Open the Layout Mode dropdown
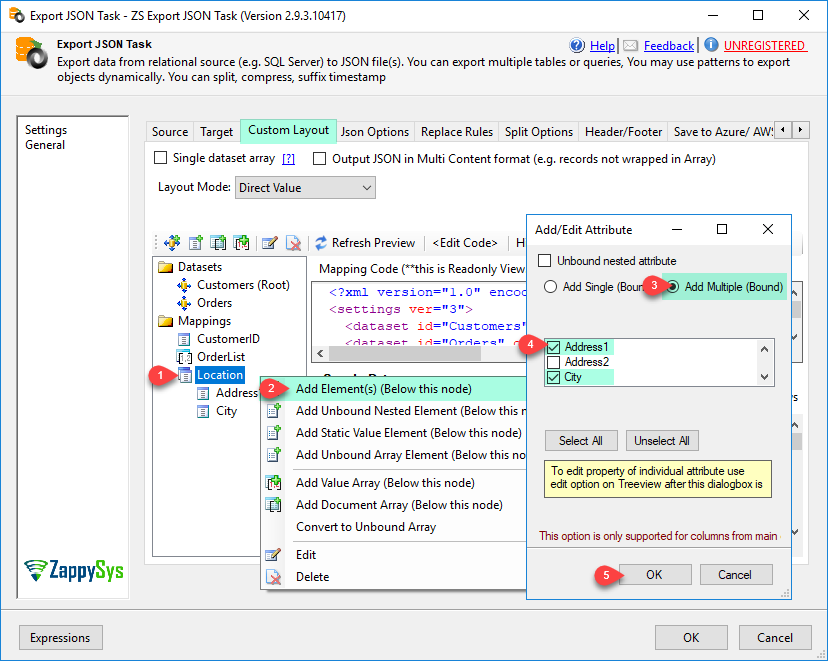 305,188
